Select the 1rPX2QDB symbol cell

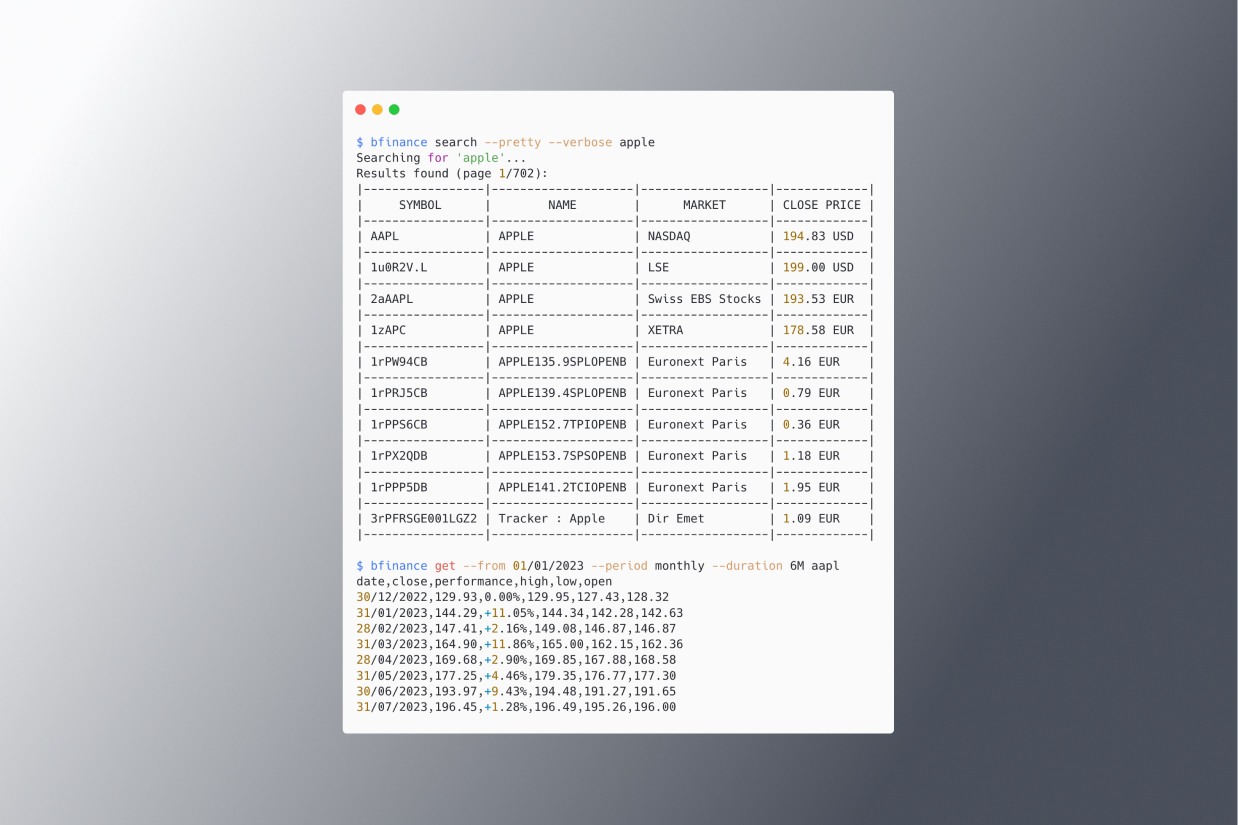point(399,456)
